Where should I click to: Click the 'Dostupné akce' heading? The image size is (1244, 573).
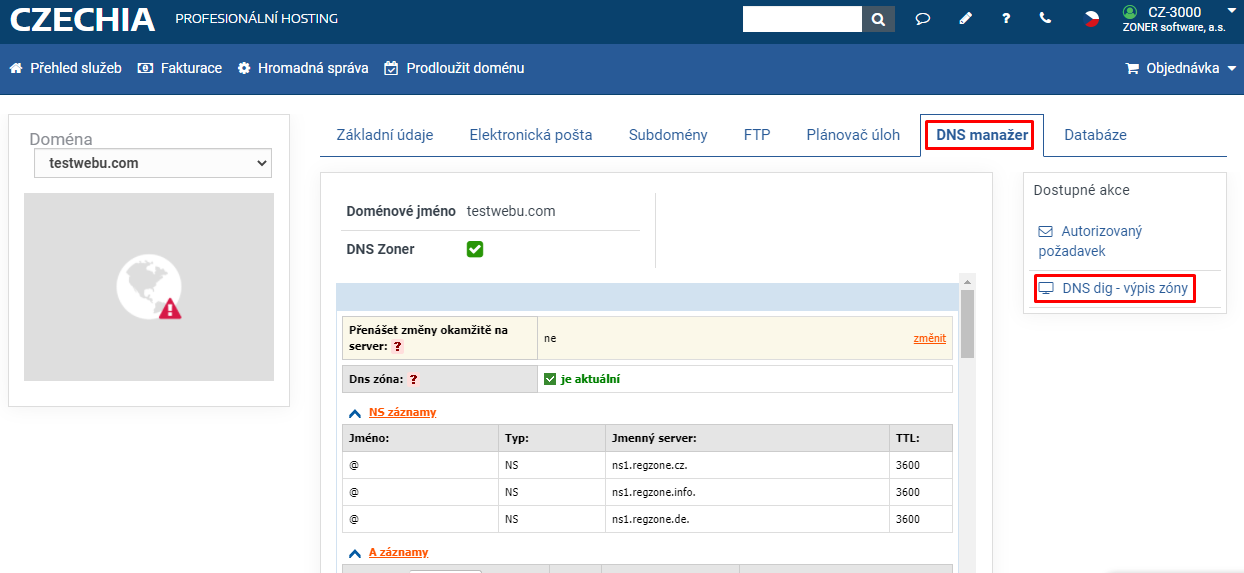(1081, 190)
